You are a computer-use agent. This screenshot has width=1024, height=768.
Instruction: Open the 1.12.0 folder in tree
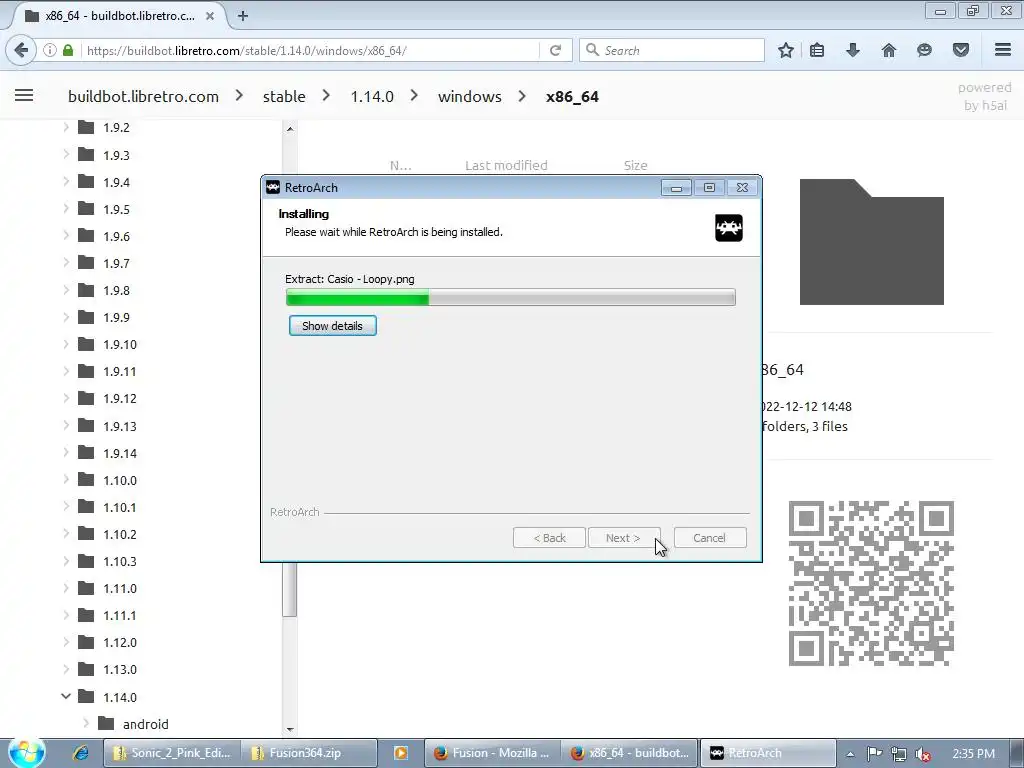(x=120, y=643)
